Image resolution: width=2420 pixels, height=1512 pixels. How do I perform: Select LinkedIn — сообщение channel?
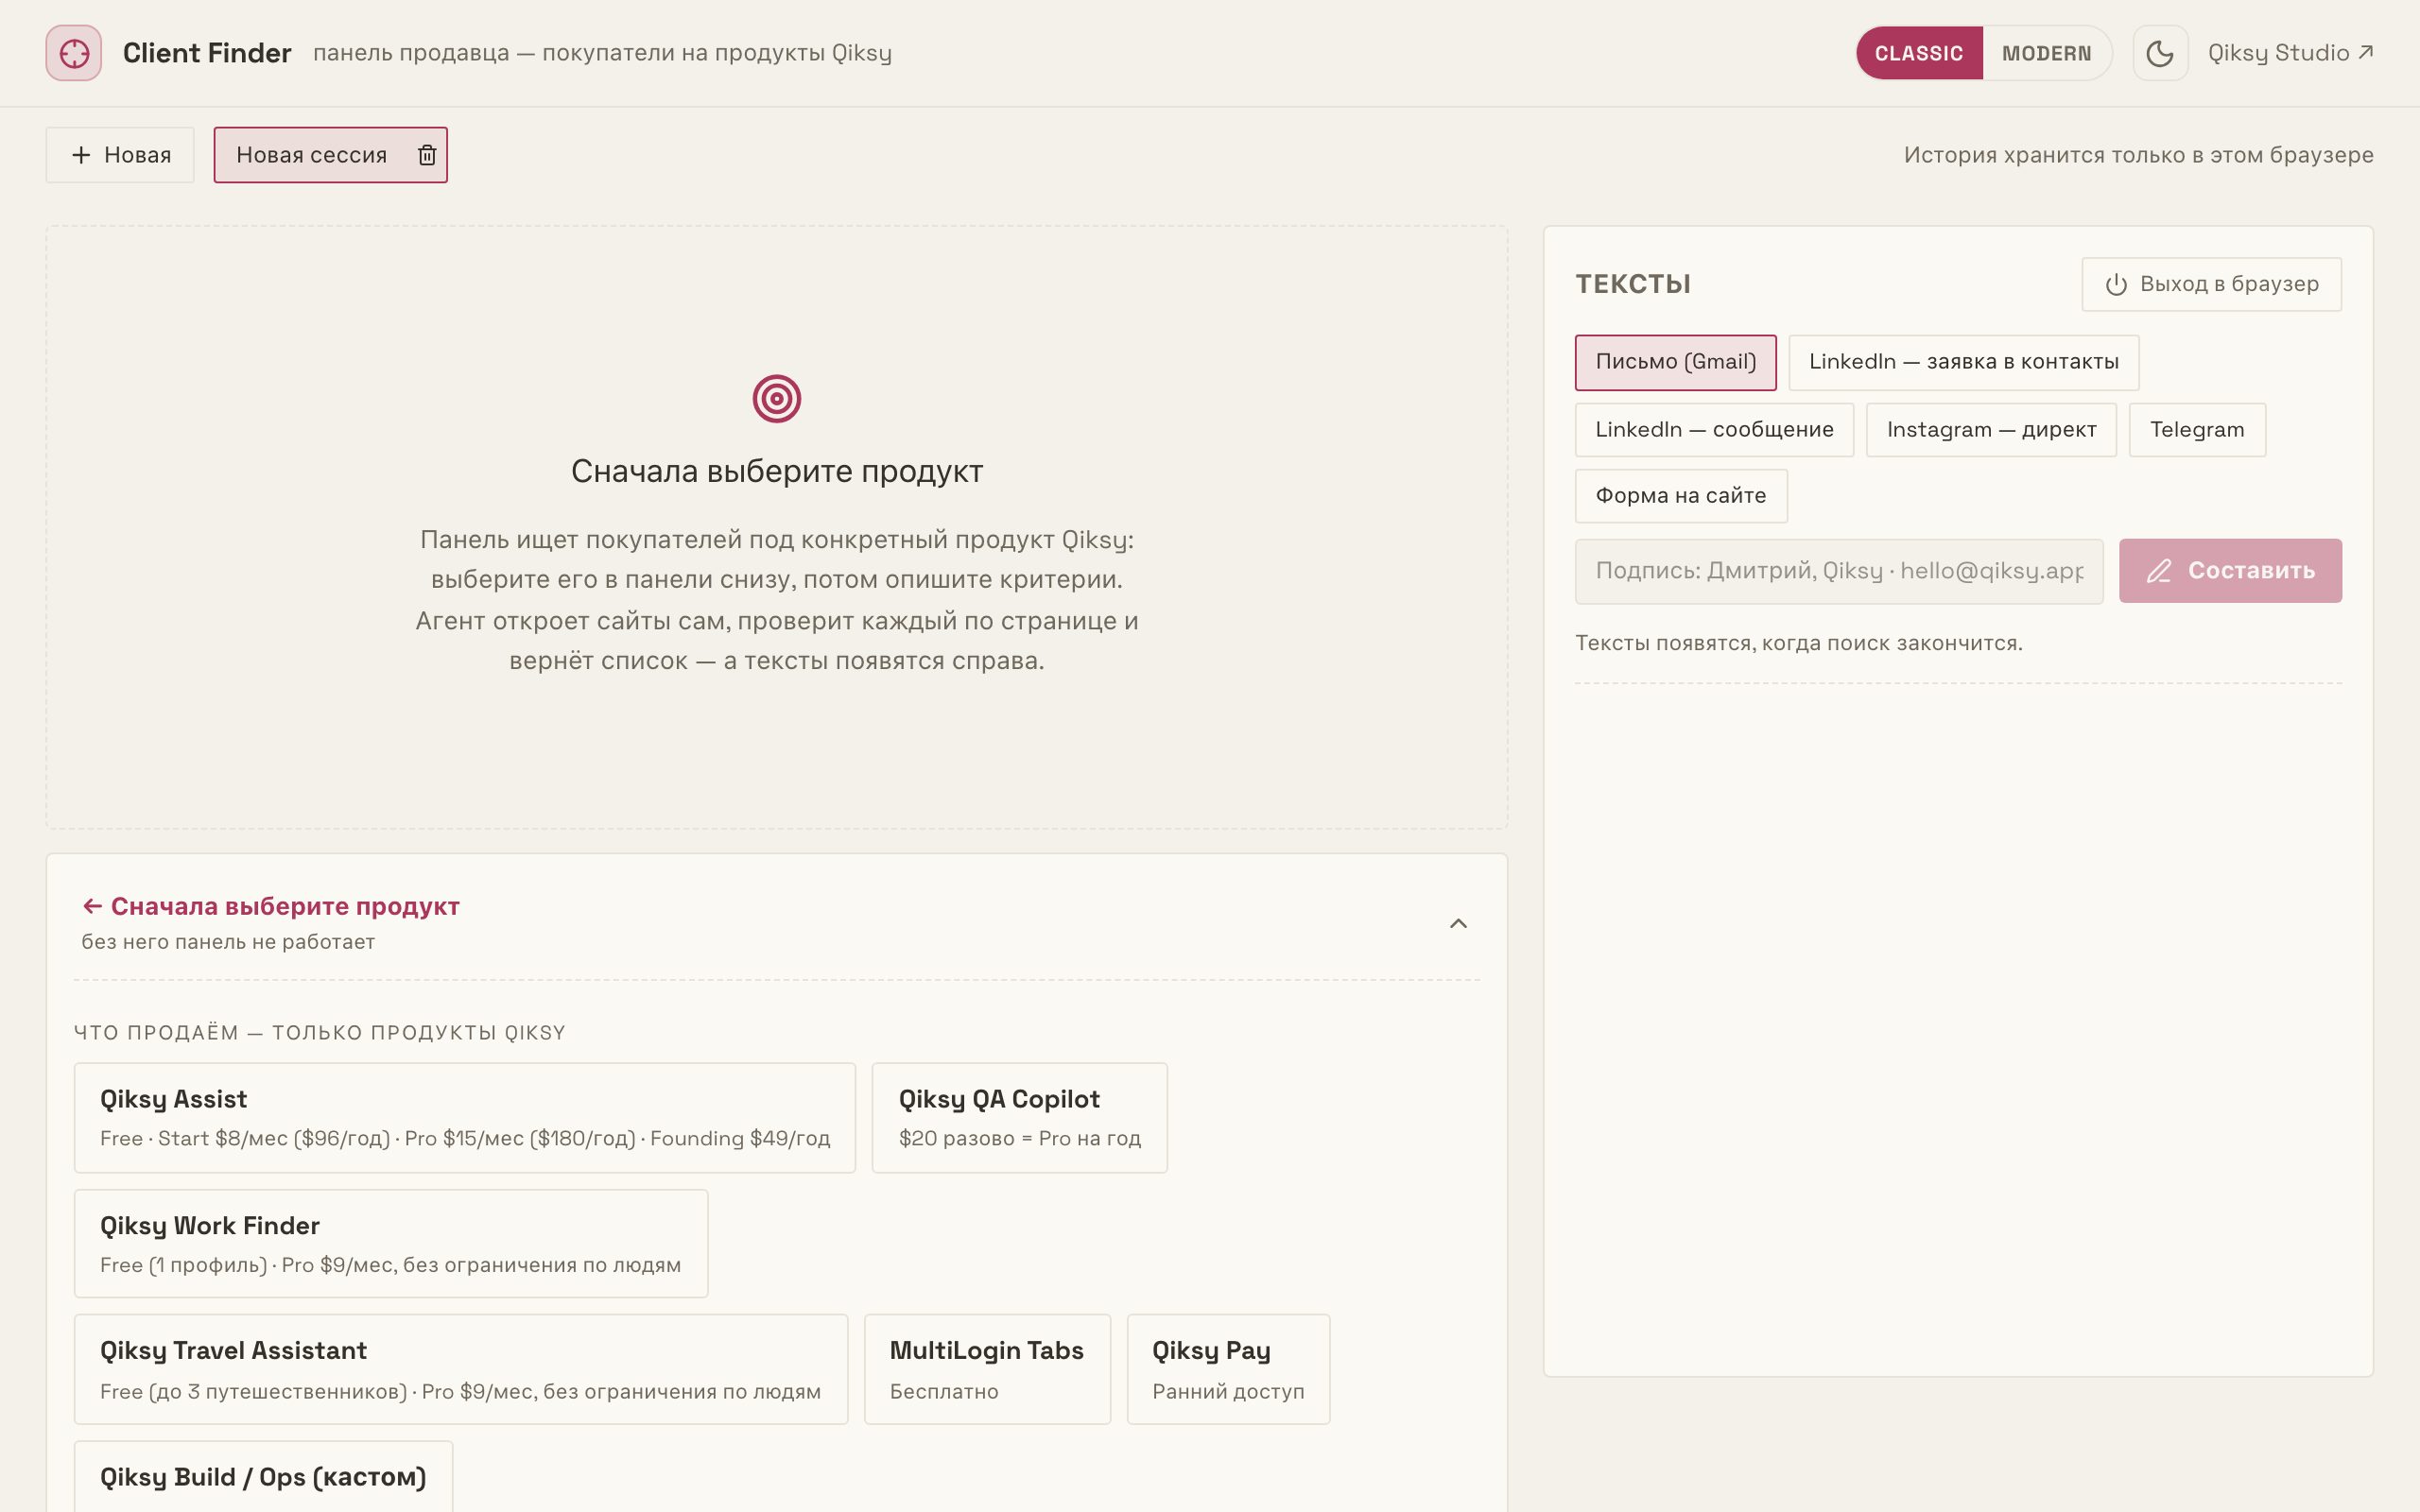coord(1714,430)
